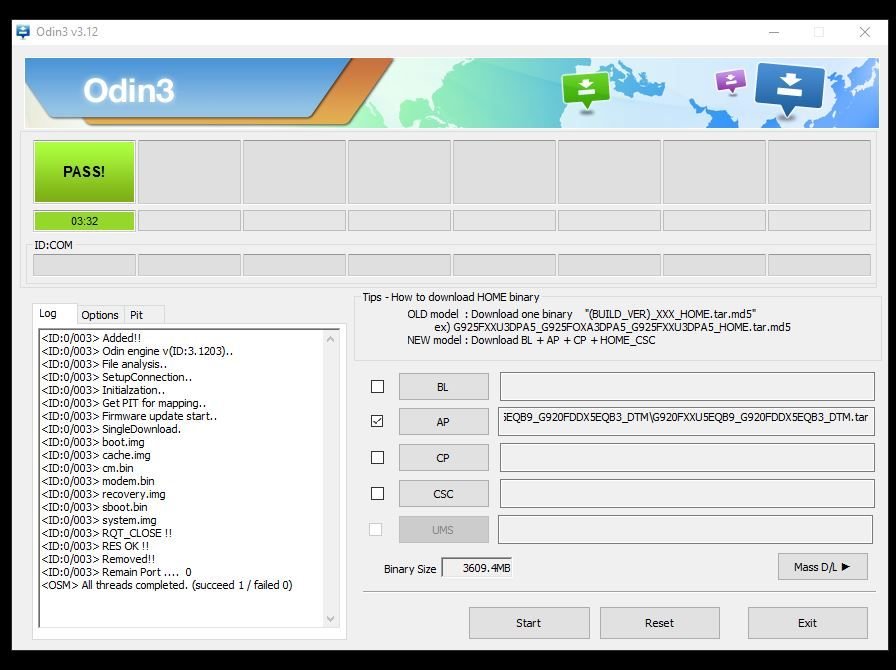Open the Options tab

click(99, 315)
